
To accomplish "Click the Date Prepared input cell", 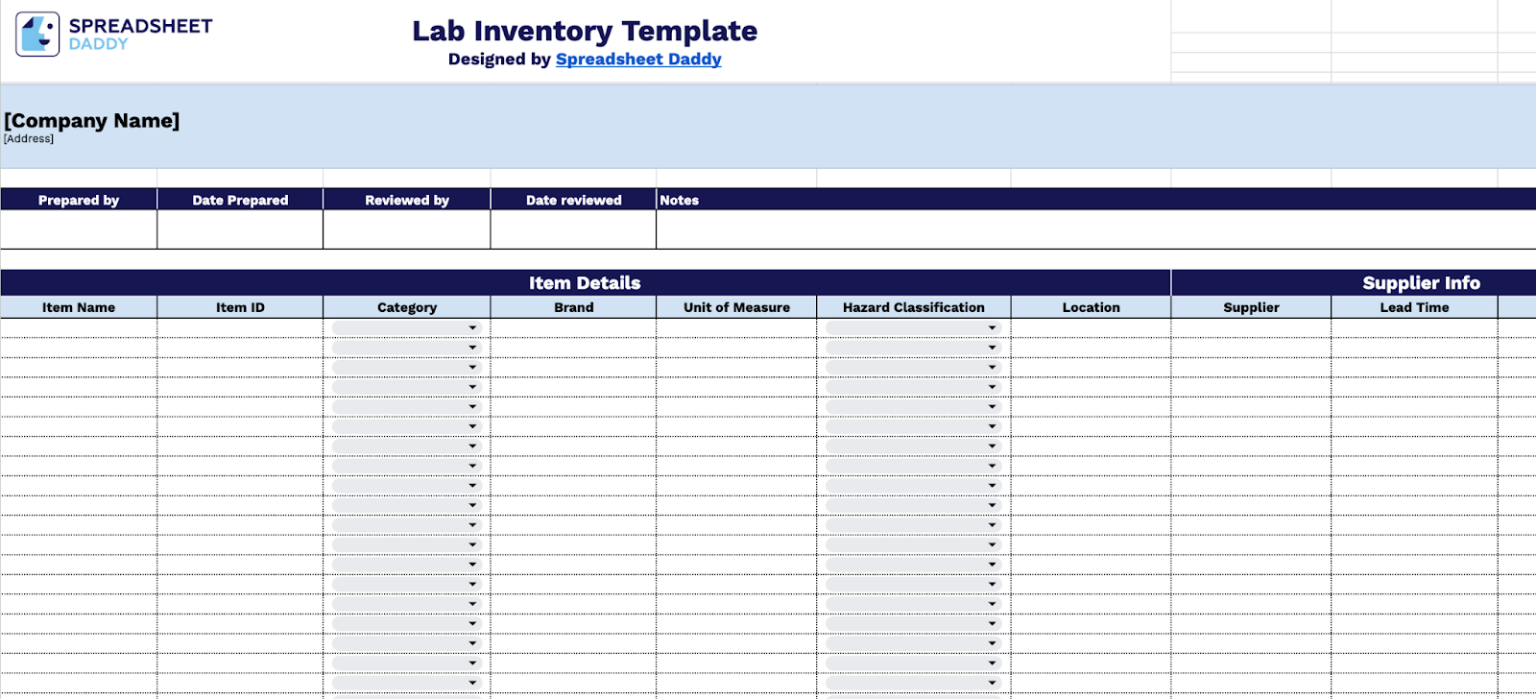I will (240, 230).
